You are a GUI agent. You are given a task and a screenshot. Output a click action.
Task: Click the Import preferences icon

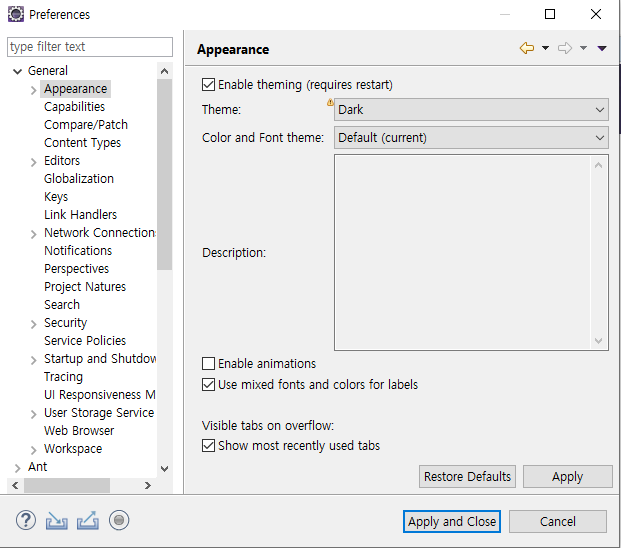tap(57, 521)
